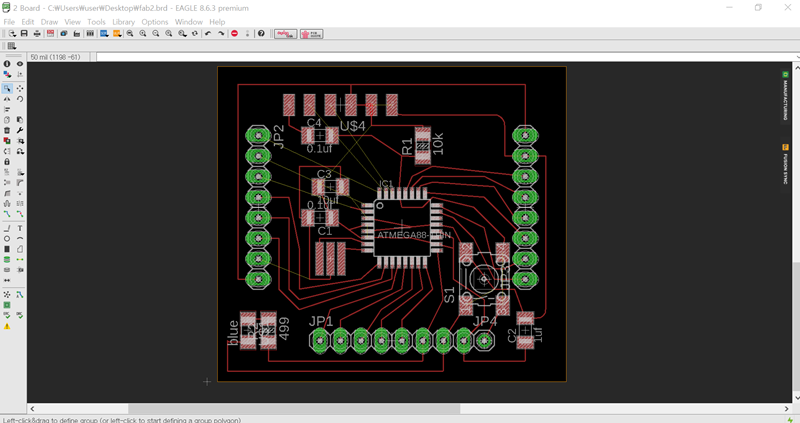
Task: Select the Rectangle tool
Action: 7,249
